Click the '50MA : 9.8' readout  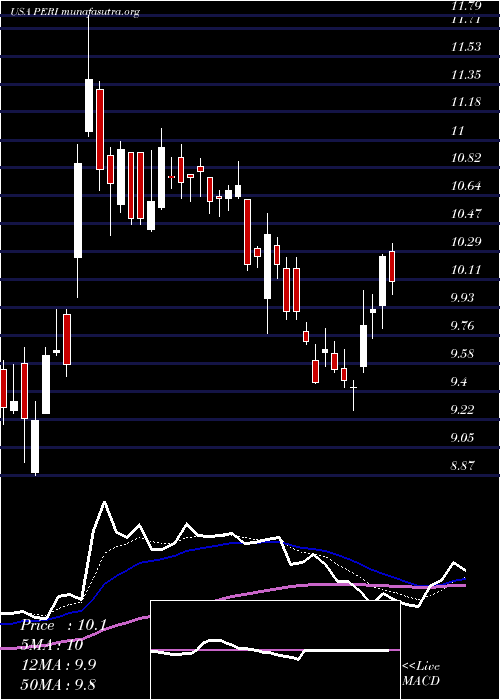[x=58, y=684]
